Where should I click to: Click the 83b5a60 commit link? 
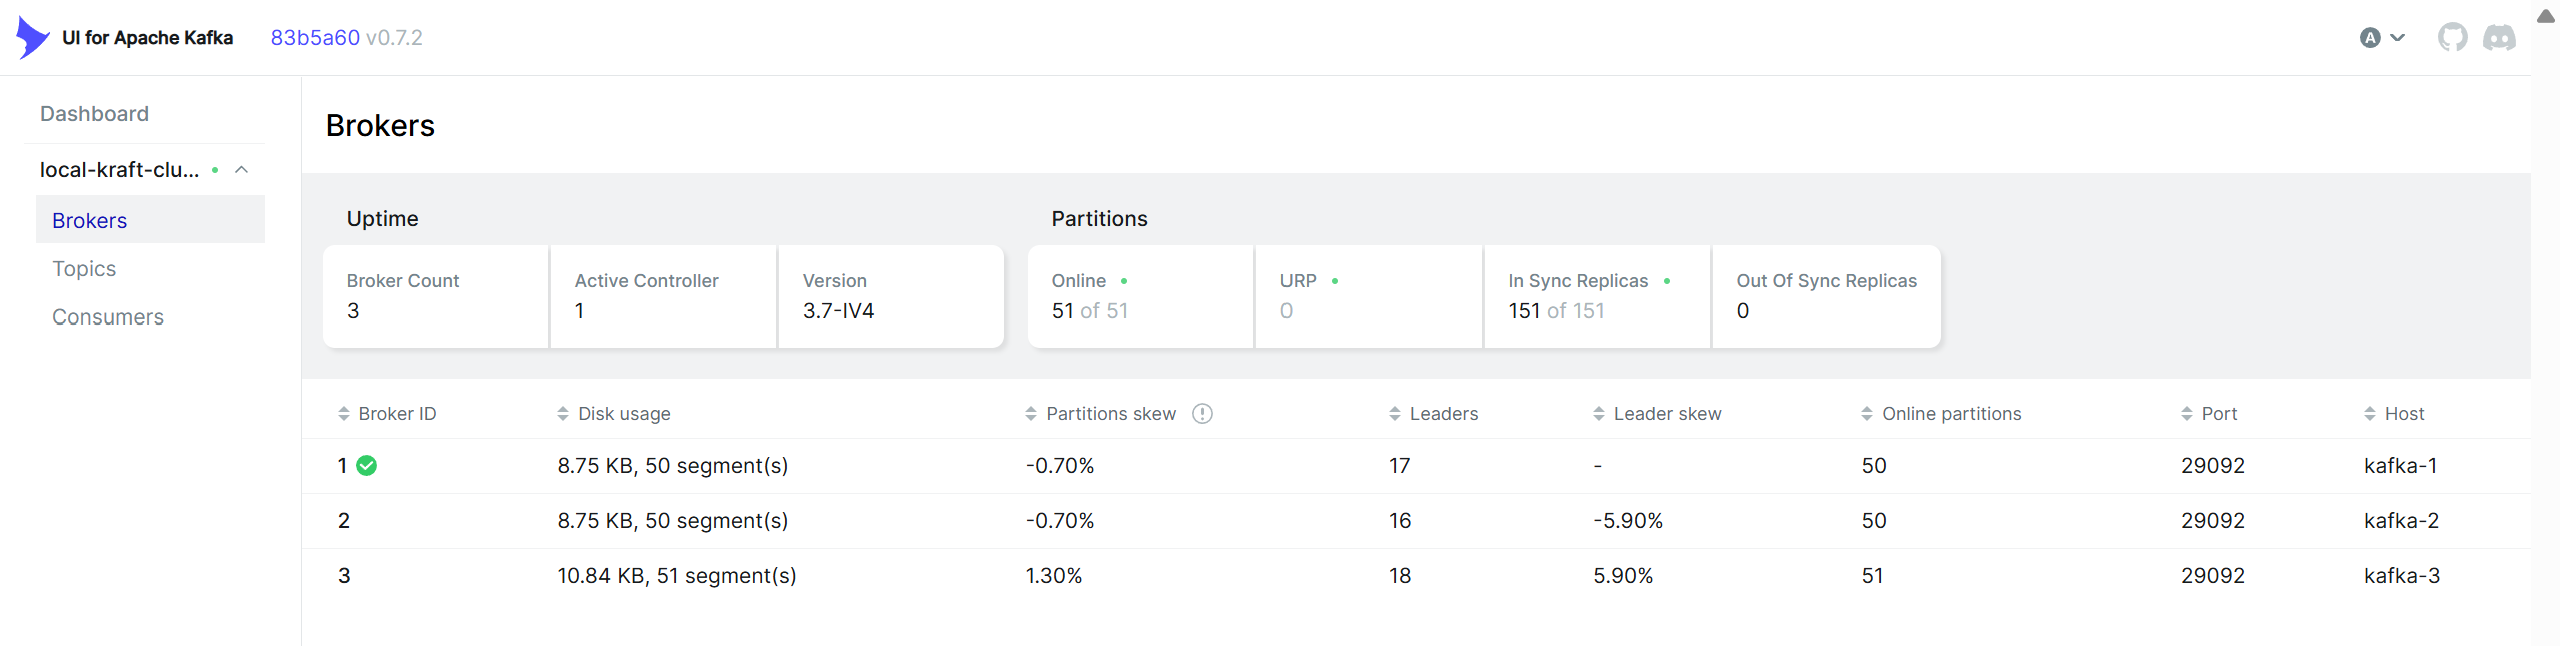(x=315, y=38)
